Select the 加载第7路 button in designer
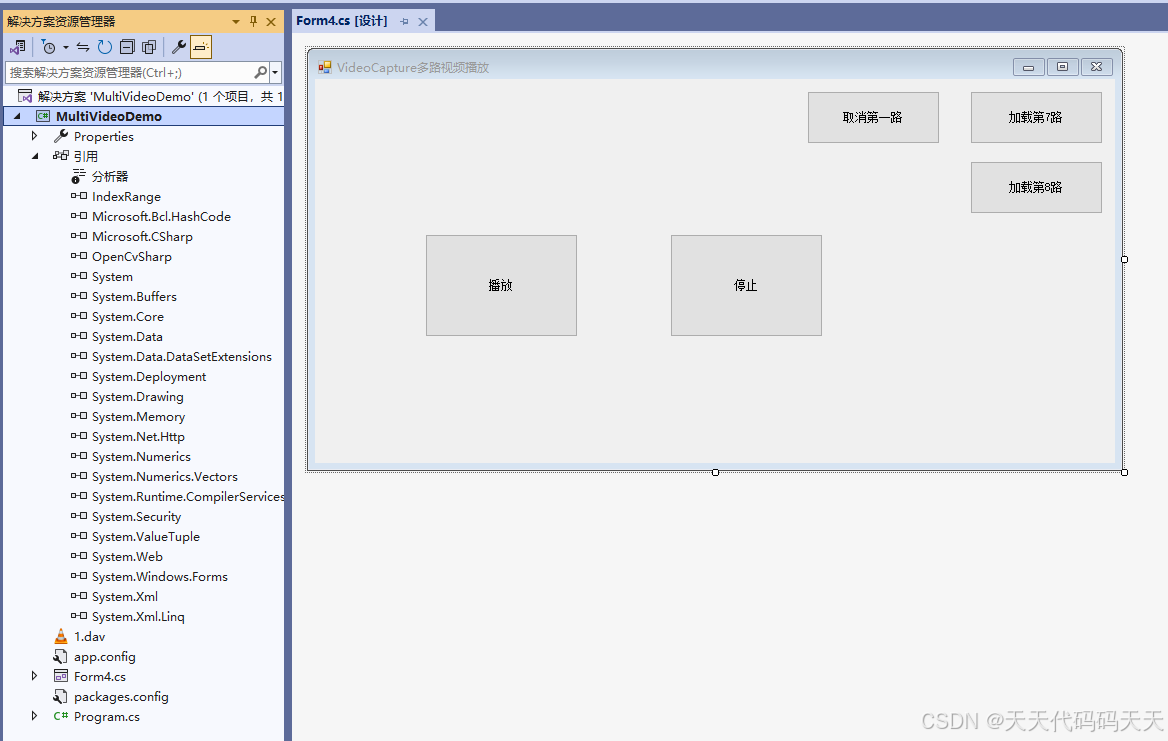This screenshot has width=1168, height=741. (1036, 118)
